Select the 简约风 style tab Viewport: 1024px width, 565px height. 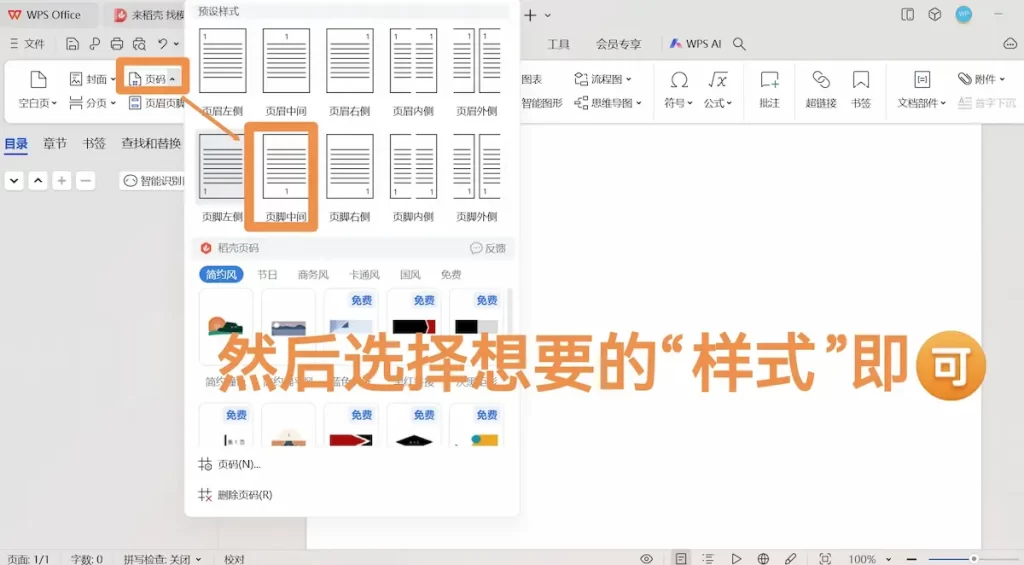(221, 274)
